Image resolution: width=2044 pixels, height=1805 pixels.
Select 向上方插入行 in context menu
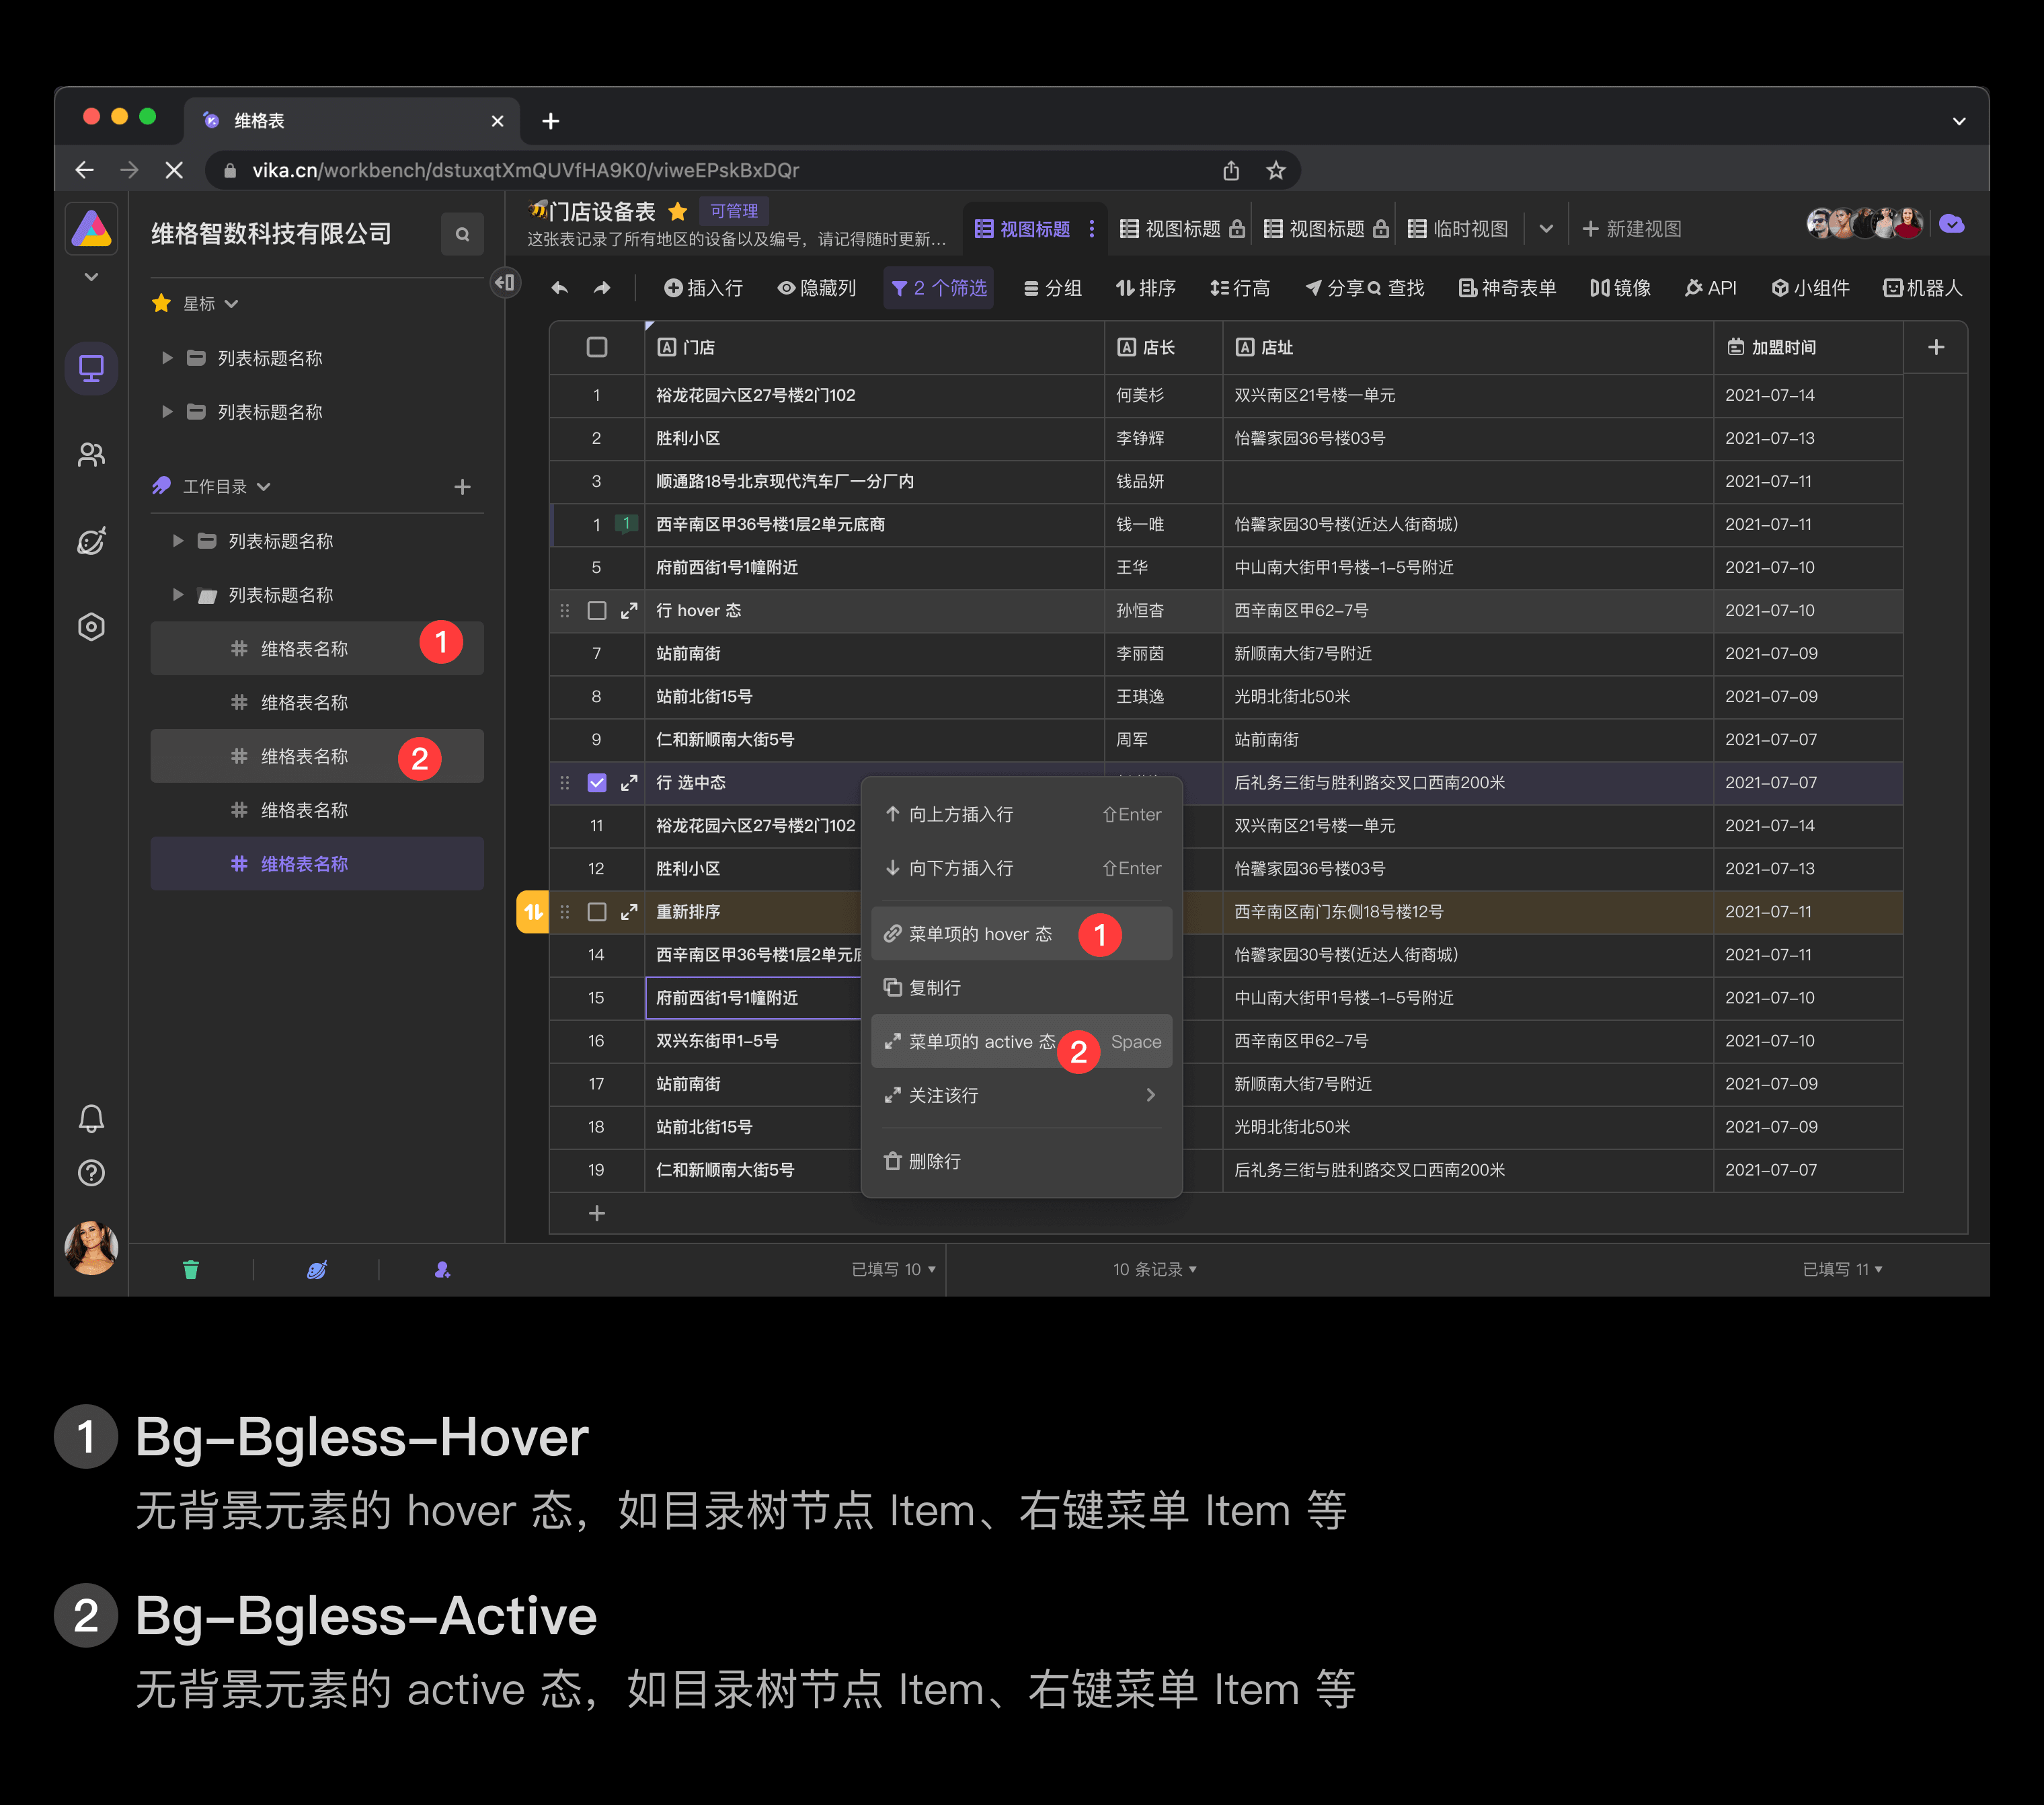pos(1022,815)
